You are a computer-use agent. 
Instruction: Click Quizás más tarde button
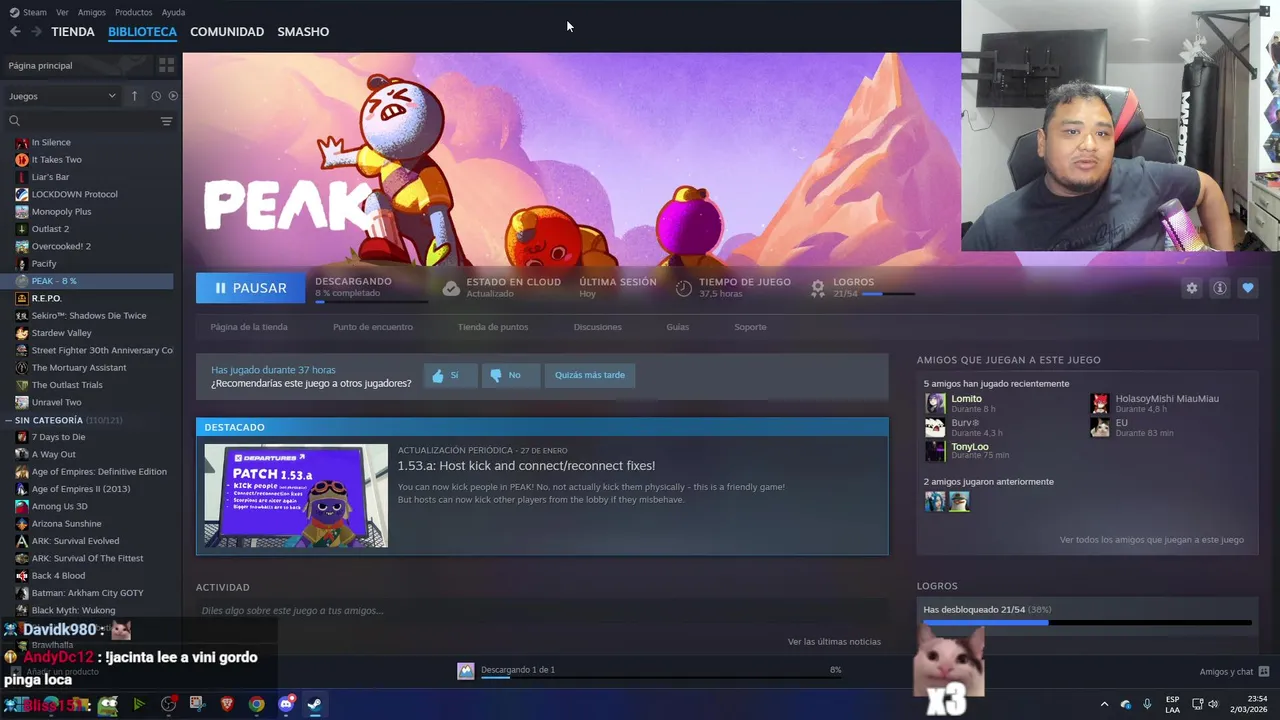(590, 375)
